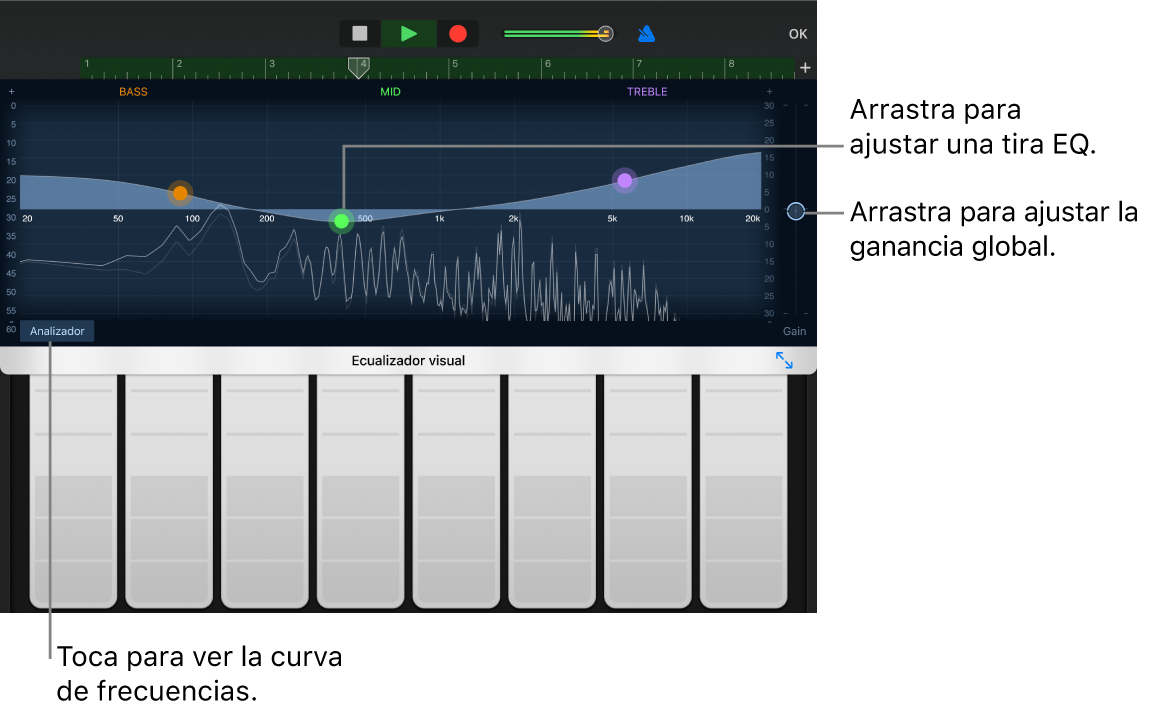Click the Ecualizador visual title bar
The width and height of the screenshot is (1165, 718).
[x=408, y=361]
